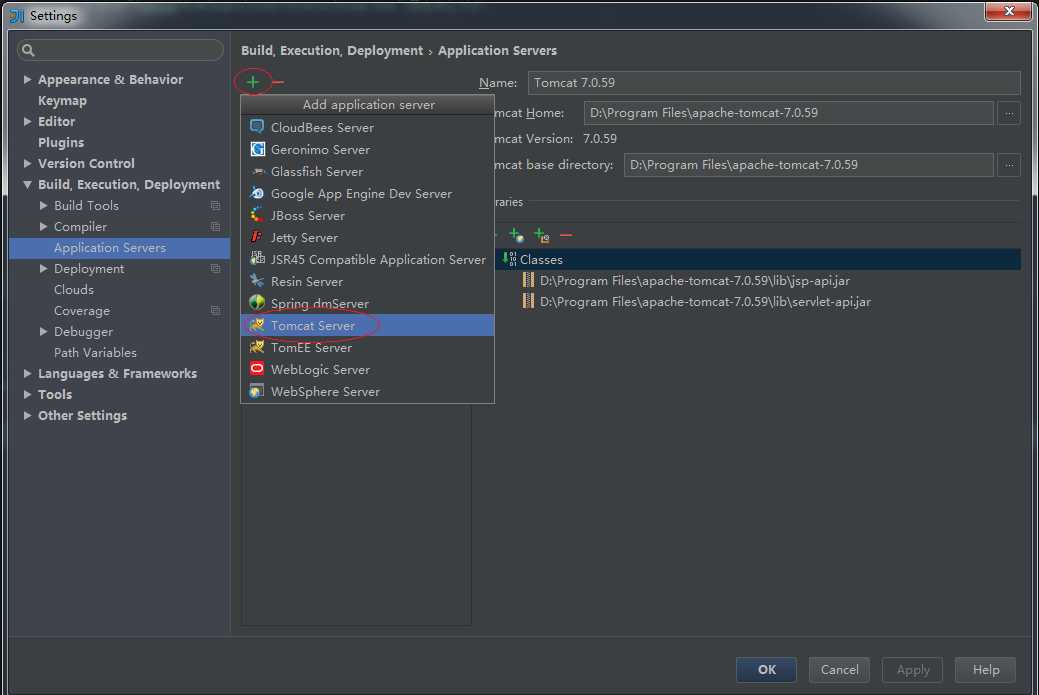Pick JBoss Server menu entry

(367, 215)
